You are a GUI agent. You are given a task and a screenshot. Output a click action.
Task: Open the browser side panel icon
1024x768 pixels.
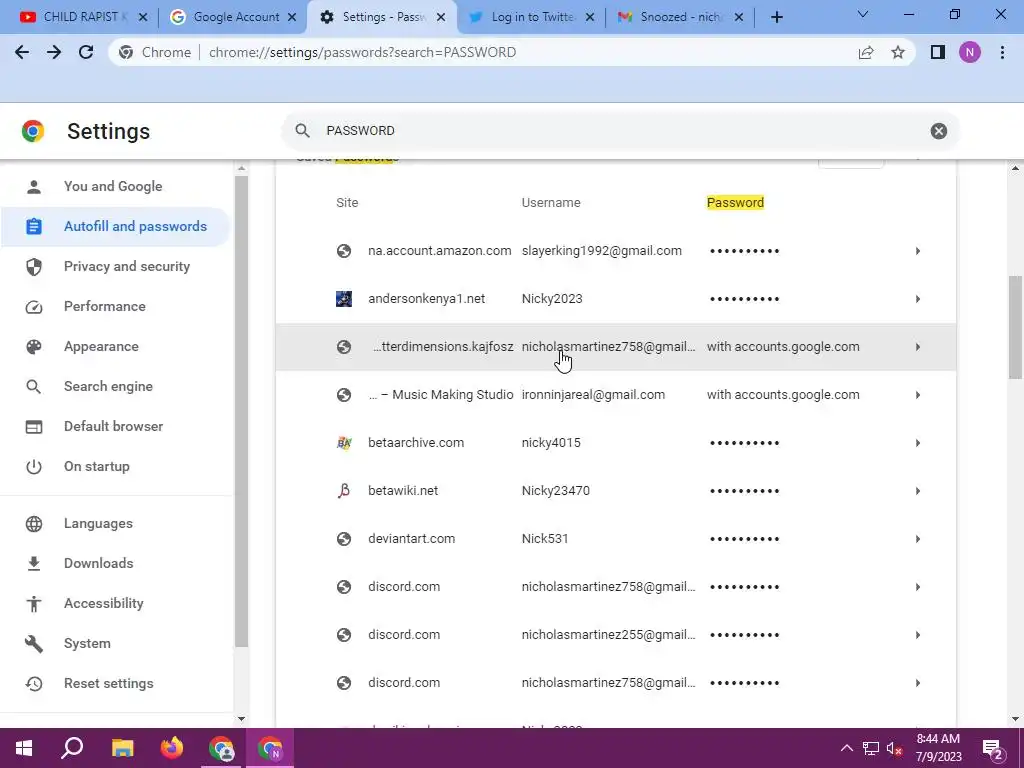point(938,52)
